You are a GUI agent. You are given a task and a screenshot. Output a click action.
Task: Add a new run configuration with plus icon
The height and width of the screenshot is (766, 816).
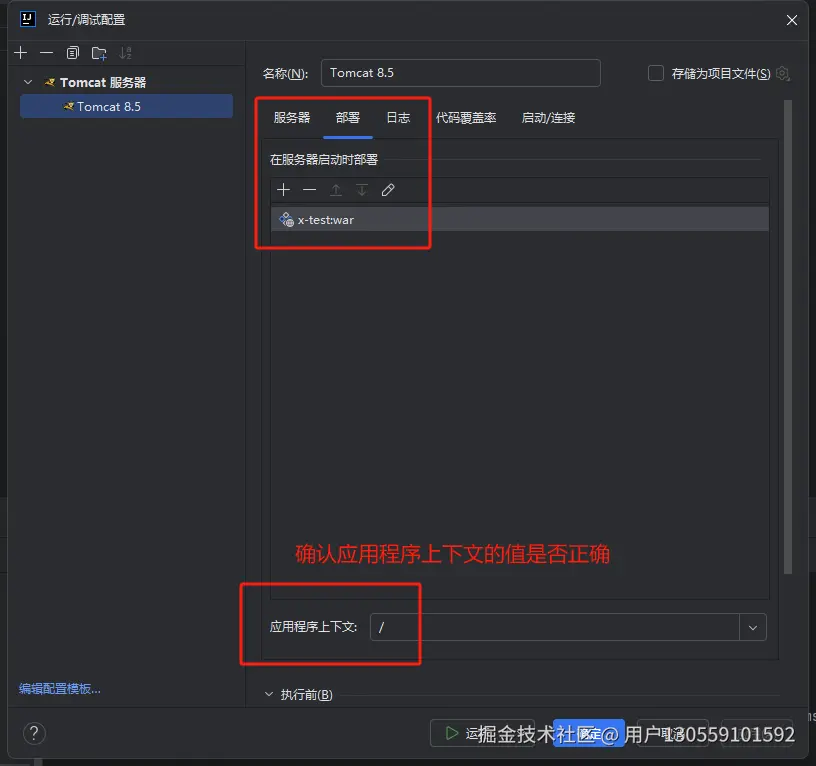pyautogui.click(x=21, y=53)
